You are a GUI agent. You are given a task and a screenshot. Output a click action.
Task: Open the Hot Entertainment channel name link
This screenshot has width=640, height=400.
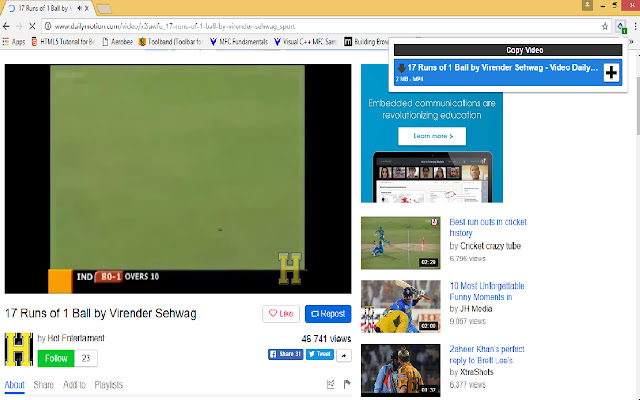click(76, 338)
